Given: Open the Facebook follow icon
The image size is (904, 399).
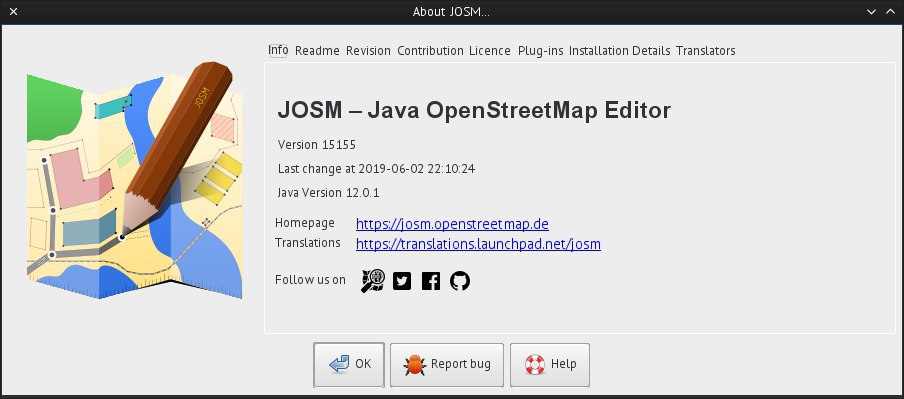Looking at the screenshot, I should (x=431, y=281).
